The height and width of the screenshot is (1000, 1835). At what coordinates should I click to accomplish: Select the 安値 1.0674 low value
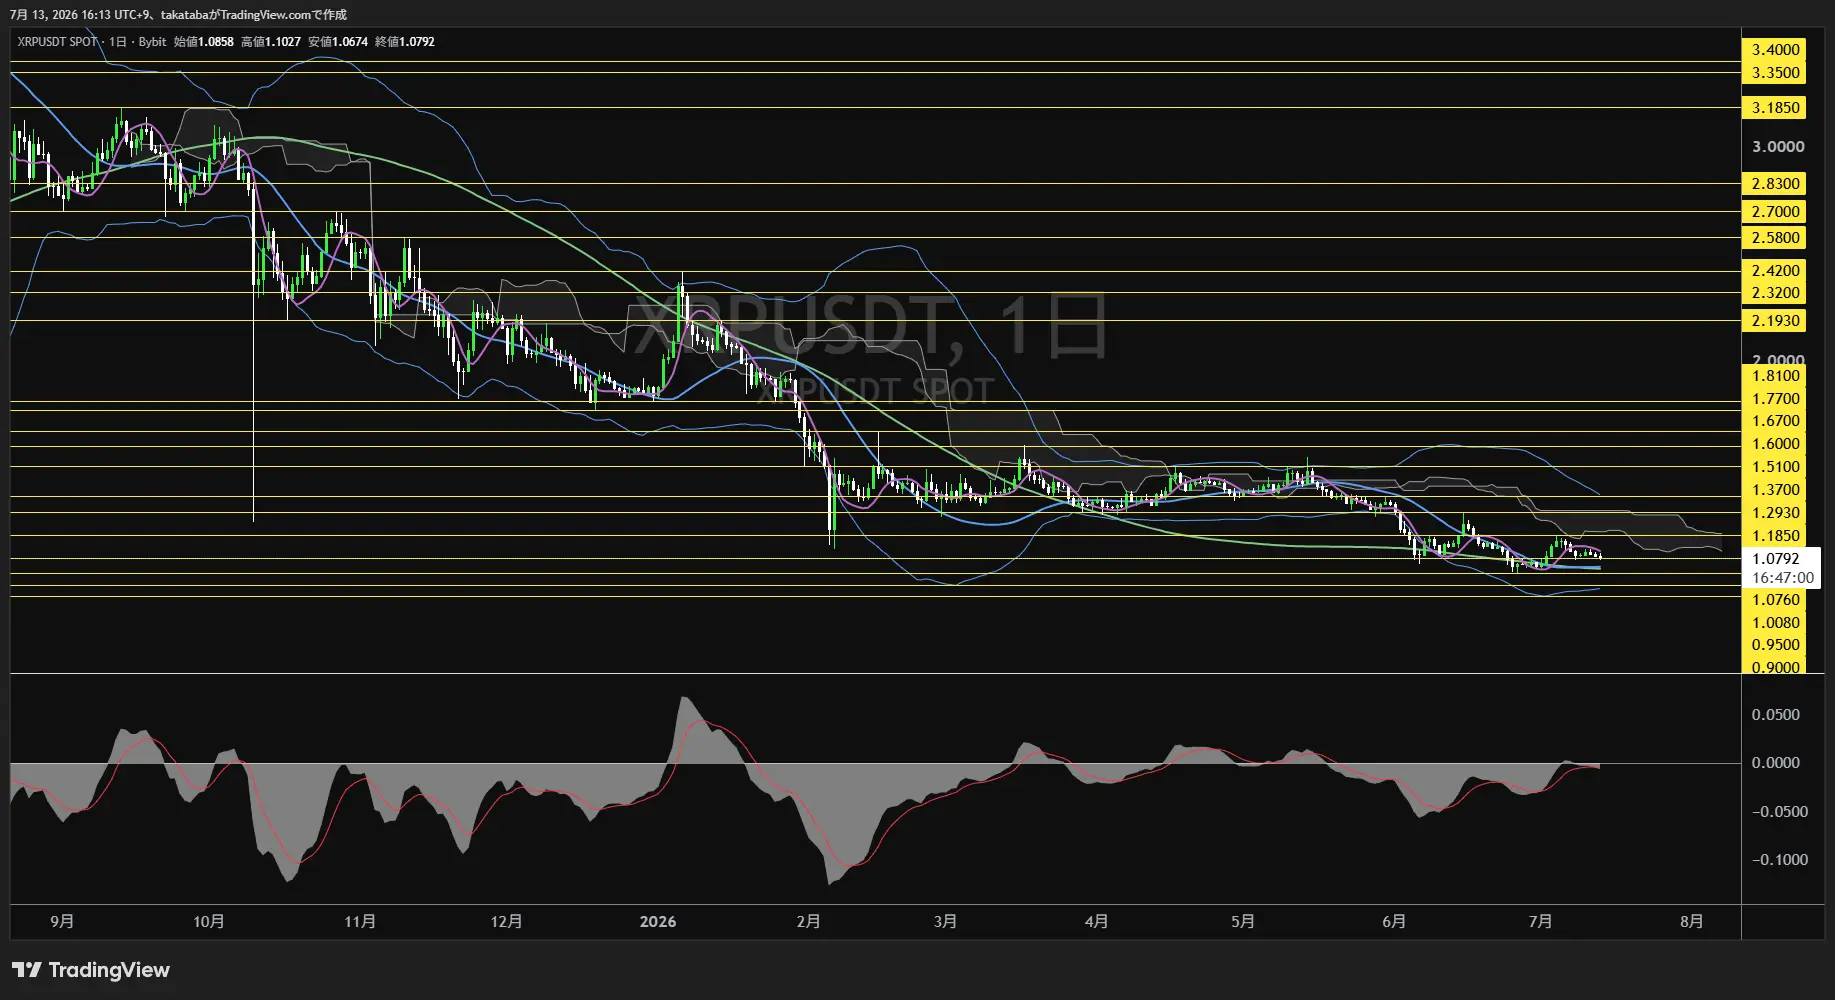click(338, 42)
